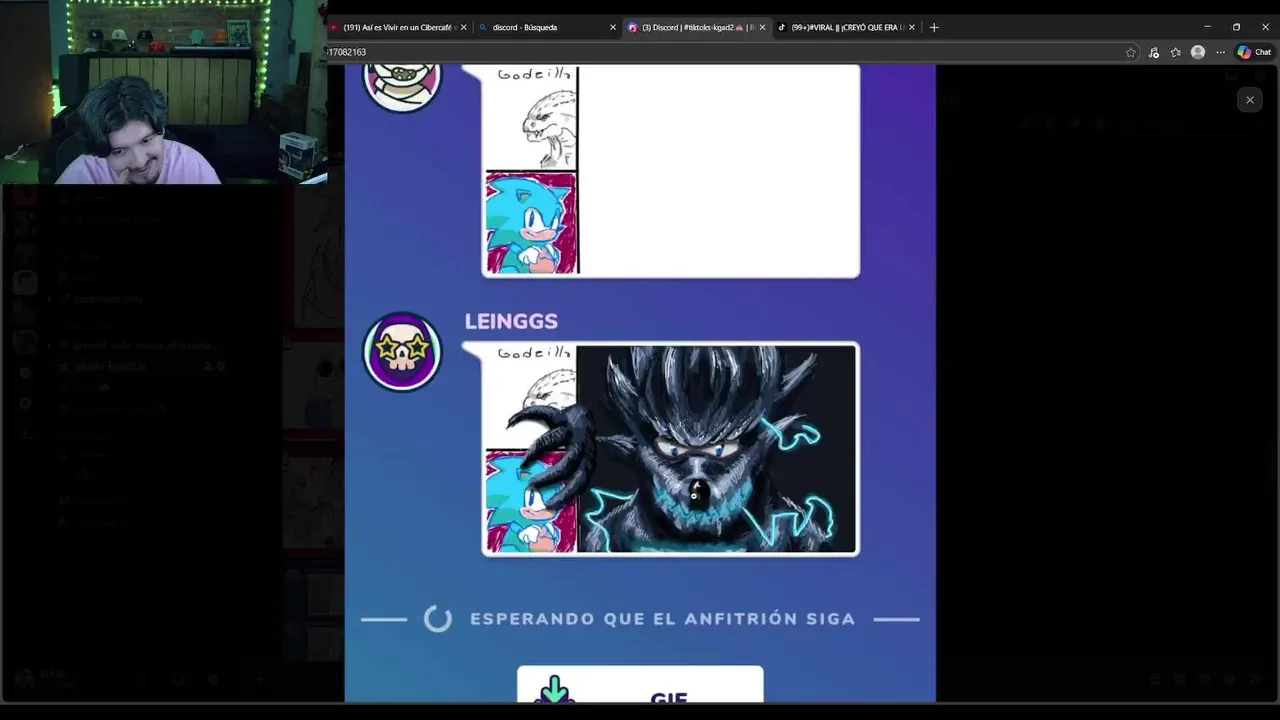Add this page to favorites with the star
Viewport: 1280px width, 720px height.
point(1131,52)
